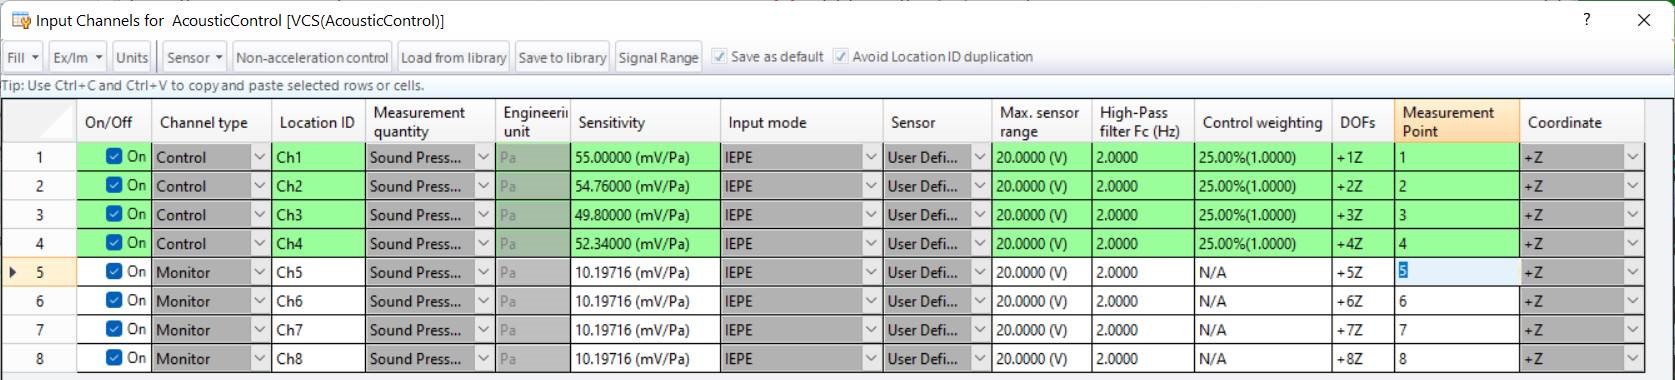The height and width of the screenshot is (380, 1675).
Task: Expand Input mode dropdown in row 2
Action: coord(870,186)
